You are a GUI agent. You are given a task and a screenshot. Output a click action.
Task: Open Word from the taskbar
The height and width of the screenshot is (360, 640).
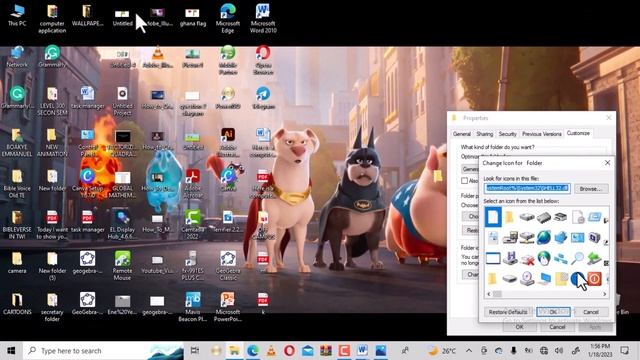click(362, 351)
